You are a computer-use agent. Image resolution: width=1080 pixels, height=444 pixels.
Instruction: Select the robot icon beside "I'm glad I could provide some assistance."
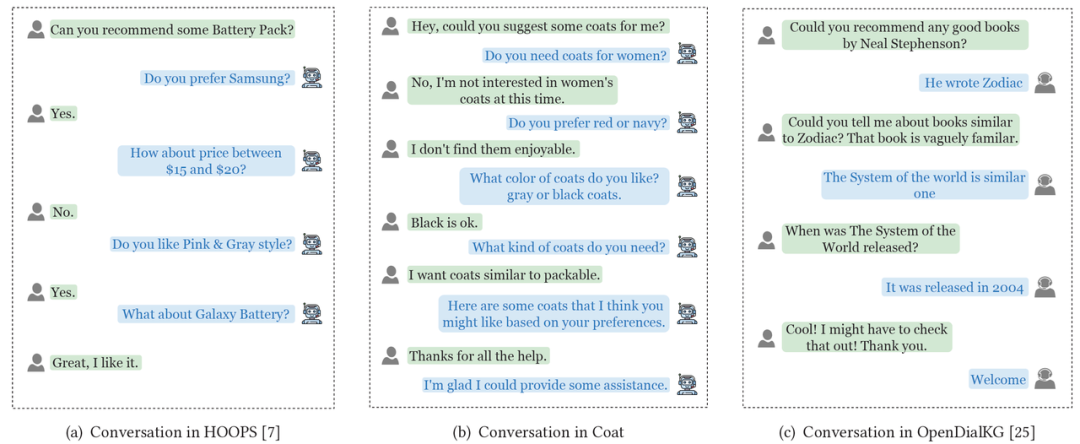pos(686,384)
